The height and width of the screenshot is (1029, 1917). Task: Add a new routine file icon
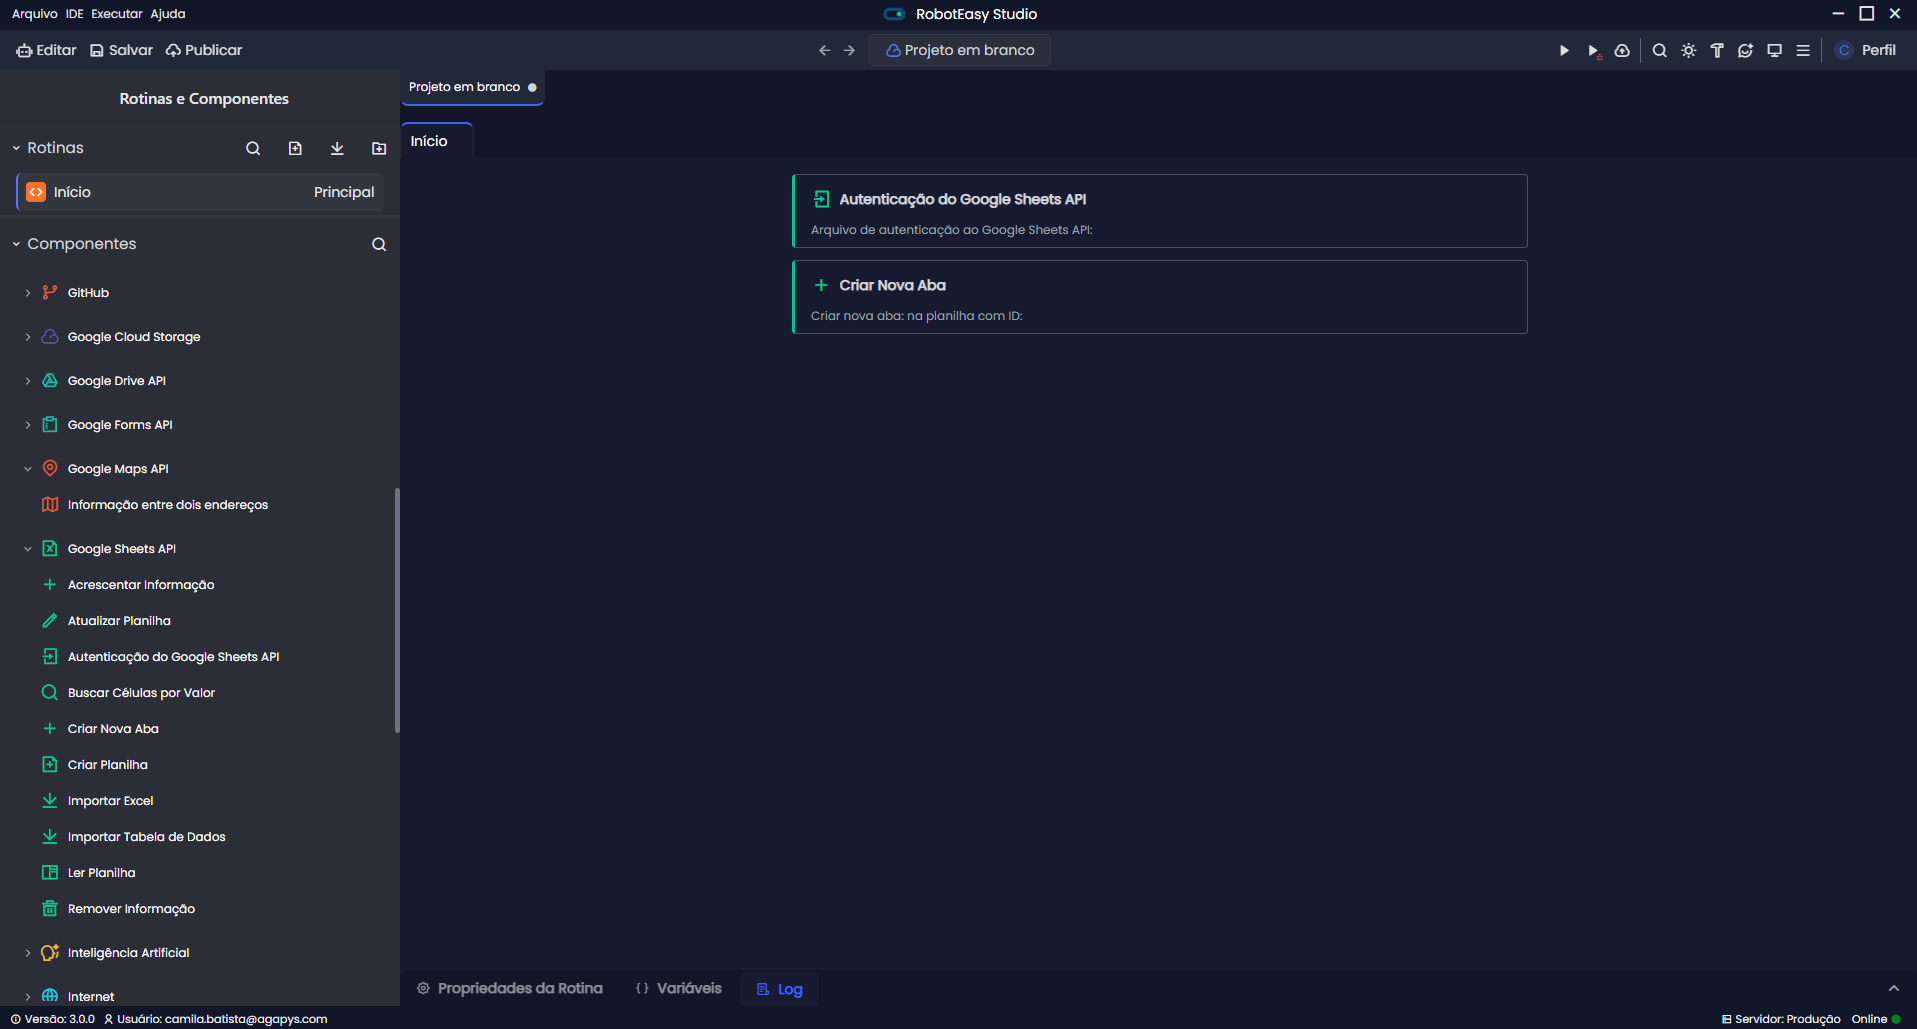tap(295, 148)
